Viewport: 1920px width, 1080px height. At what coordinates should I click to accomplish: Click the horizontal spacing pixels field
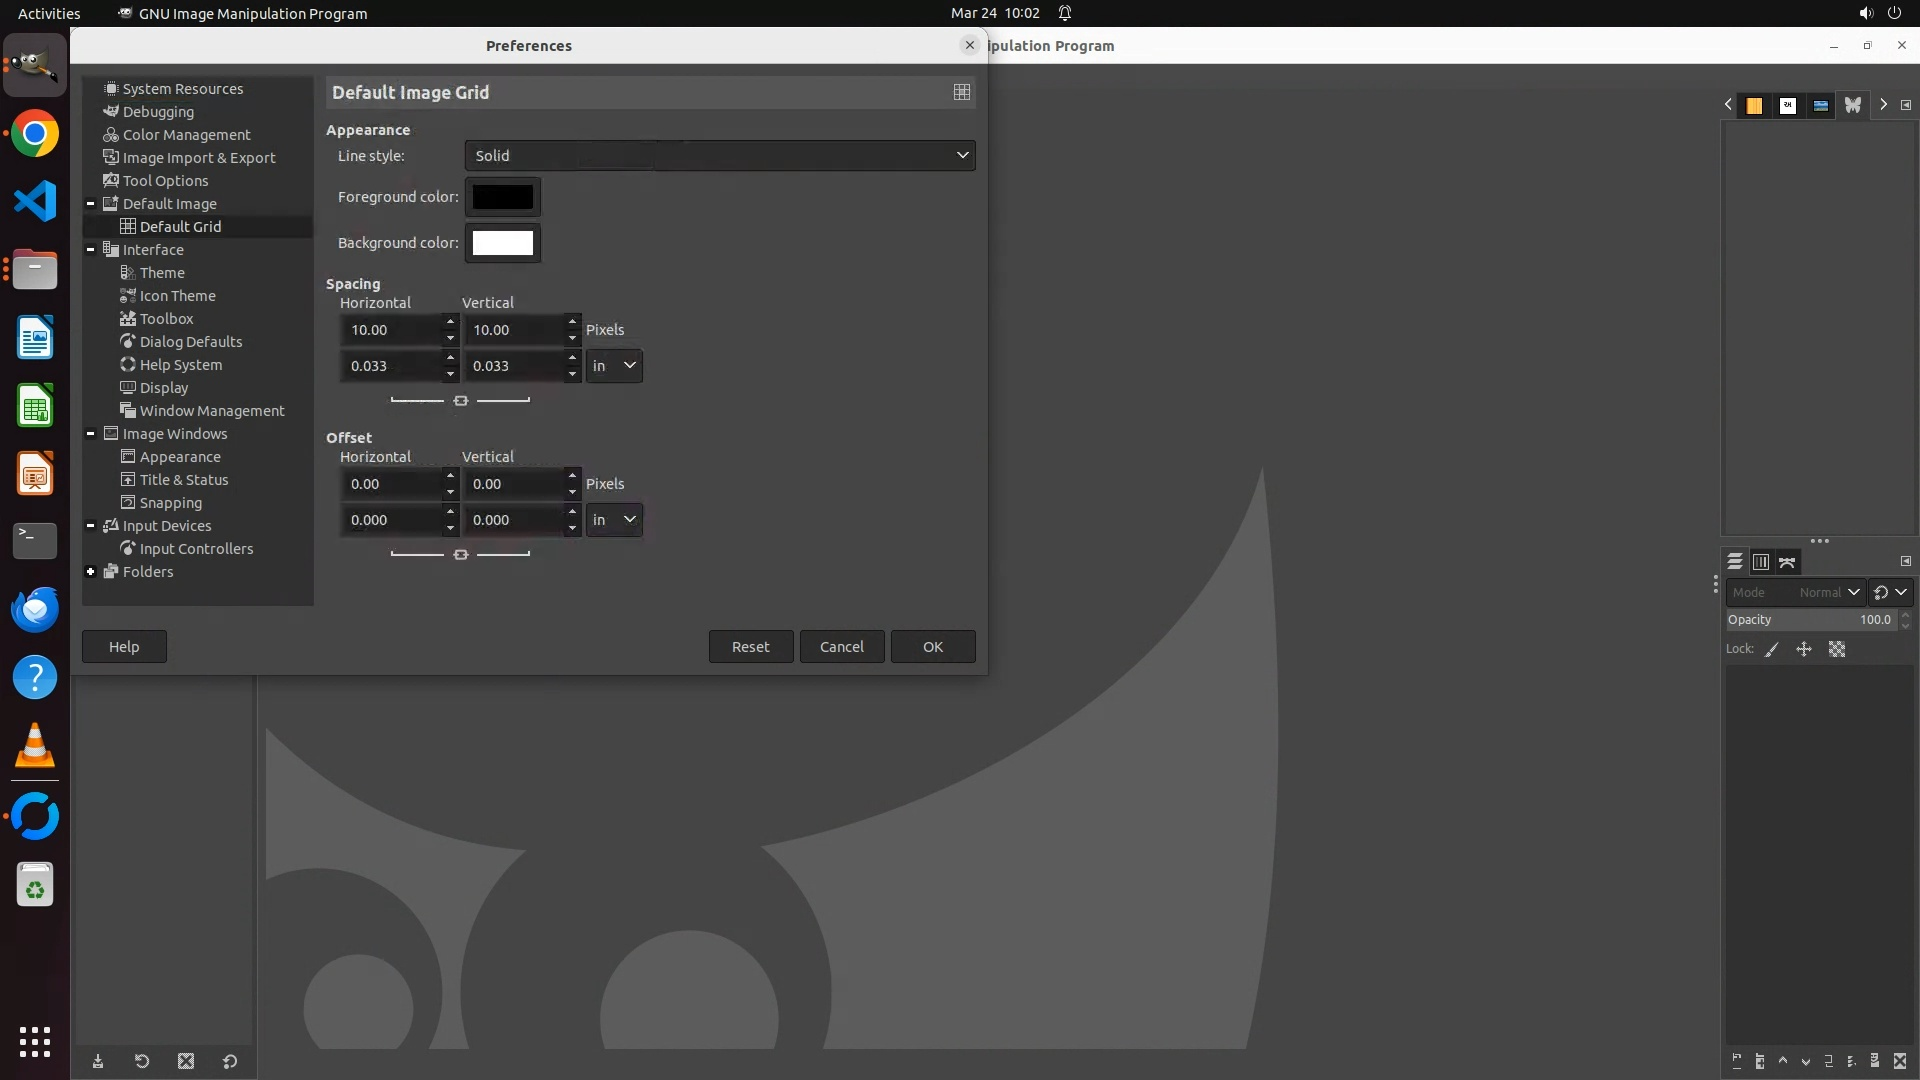click(392, 330)
